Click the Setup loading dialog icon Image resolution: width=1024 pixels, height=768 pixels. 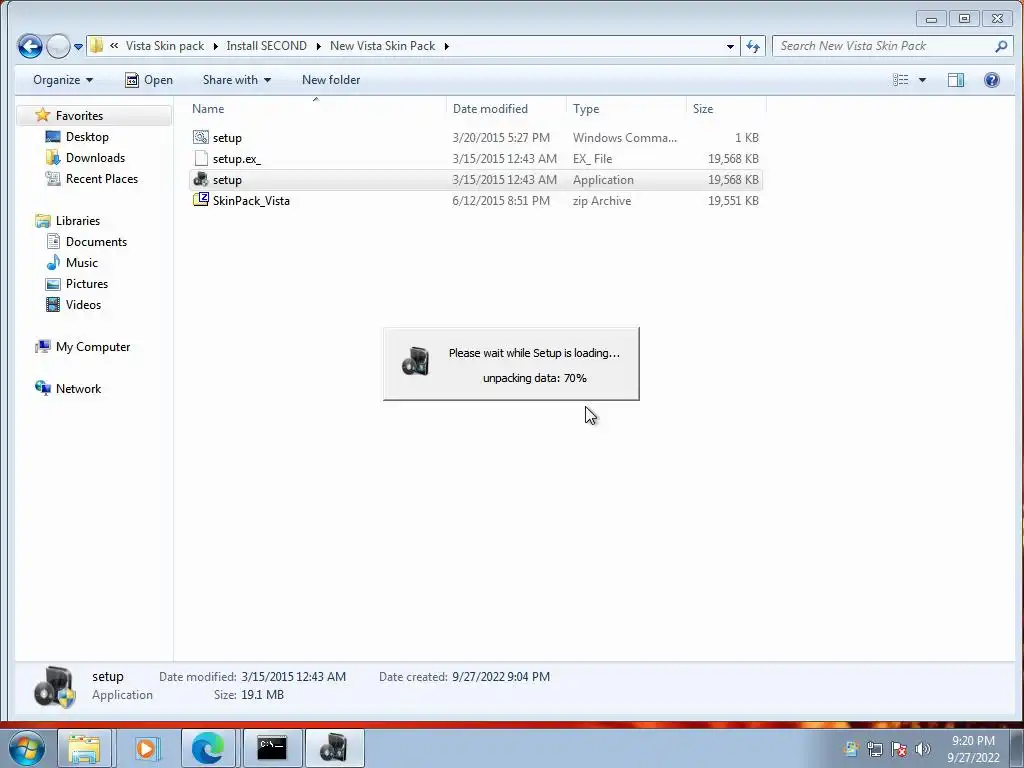click(x=415, y=361)
